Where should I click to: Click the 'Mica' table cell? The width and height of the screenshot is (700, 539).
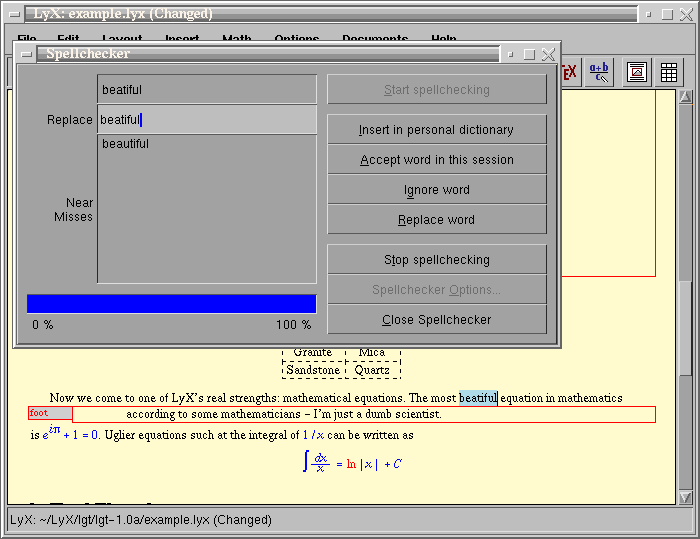[372, 353]
